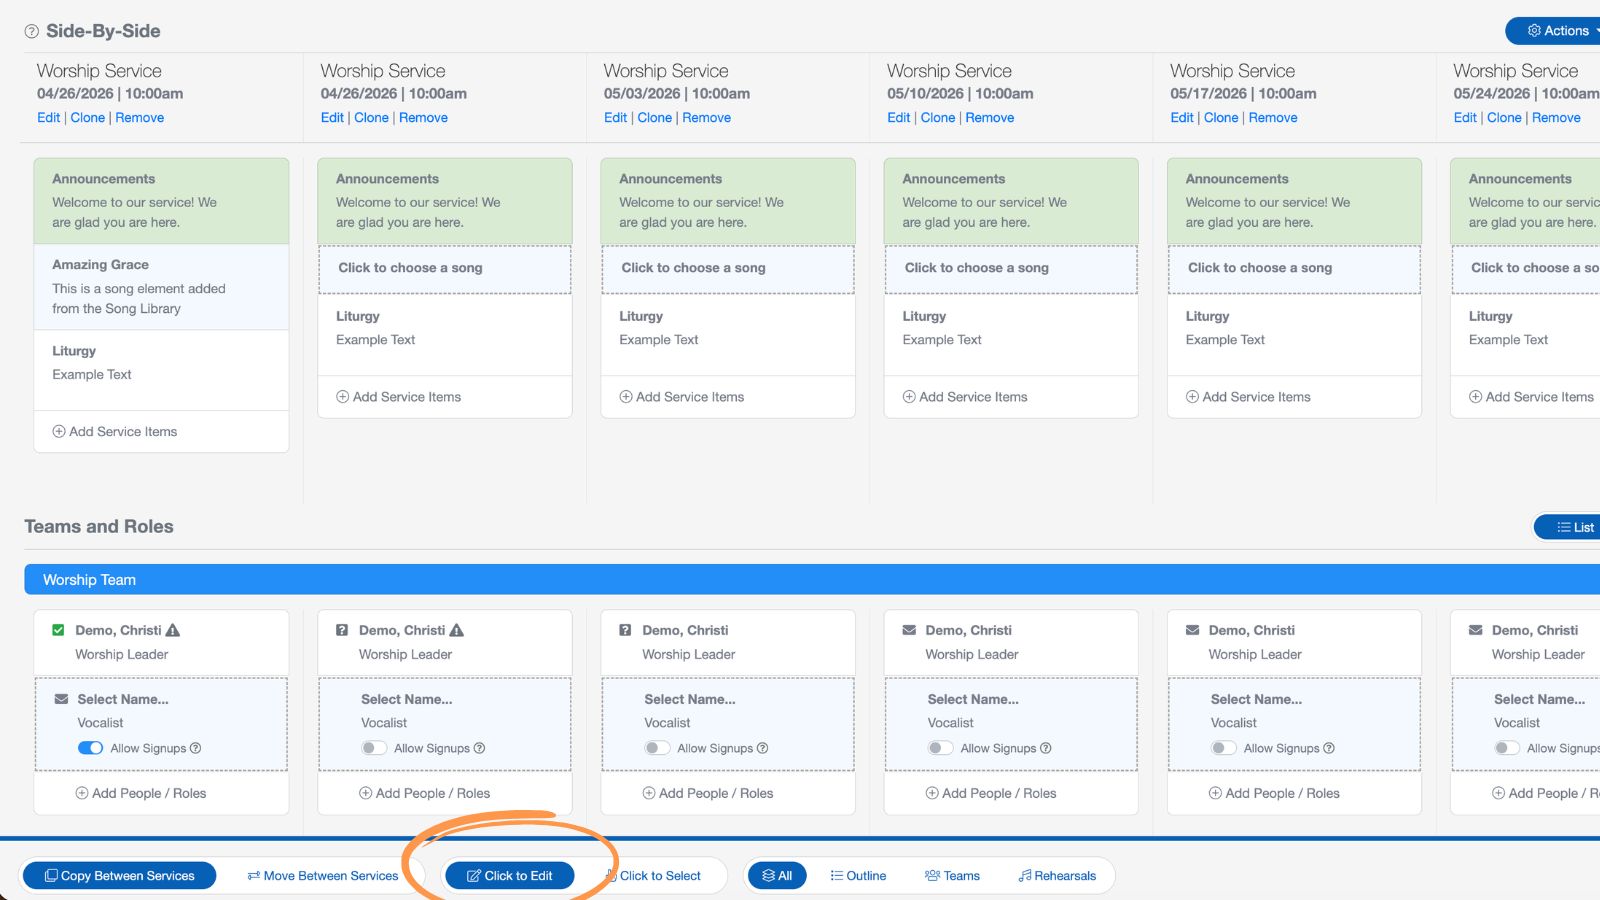Screen dimensions: 1600x900
Task: Click the Move Between Services arrows icon
Action: click(253, 875)
